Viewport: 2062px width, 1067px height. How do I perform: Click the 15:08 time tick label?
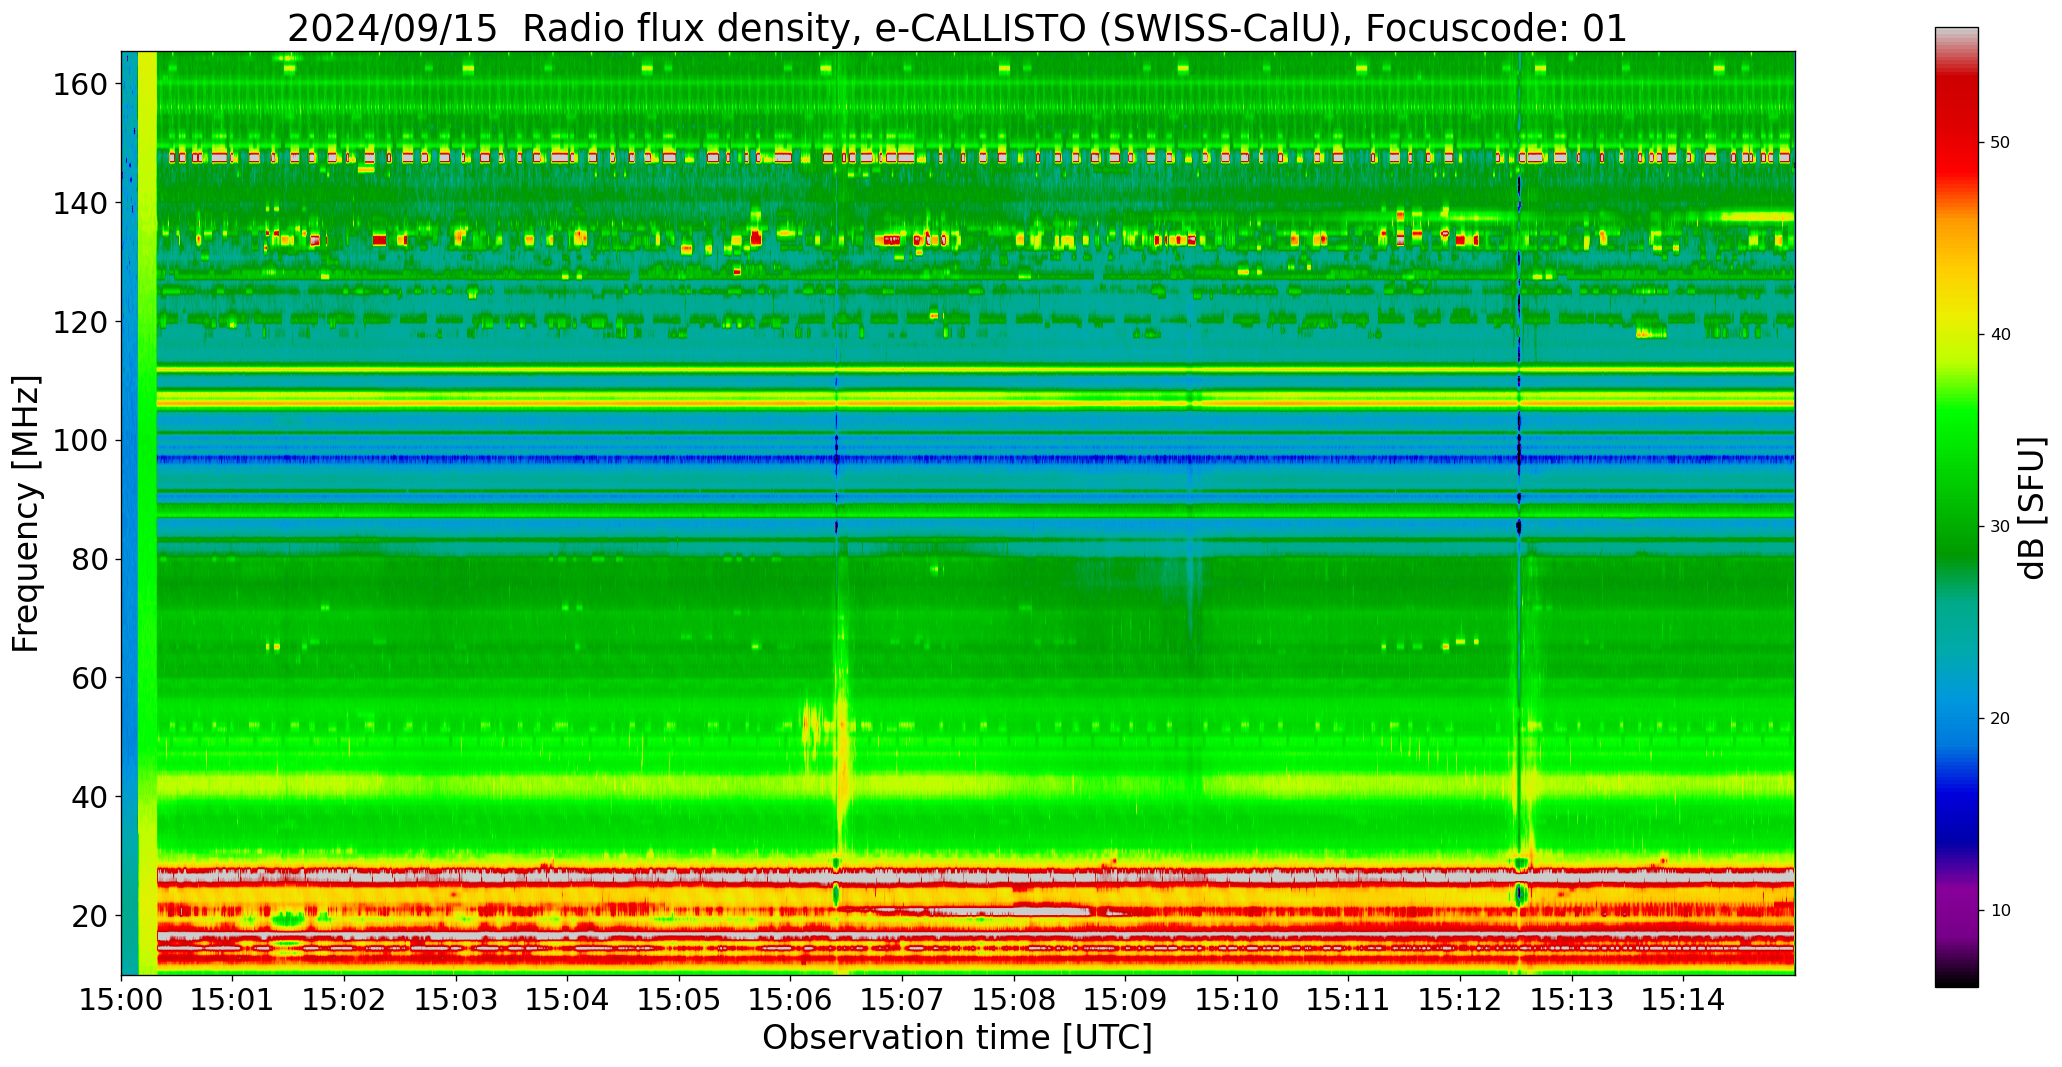1014,999
